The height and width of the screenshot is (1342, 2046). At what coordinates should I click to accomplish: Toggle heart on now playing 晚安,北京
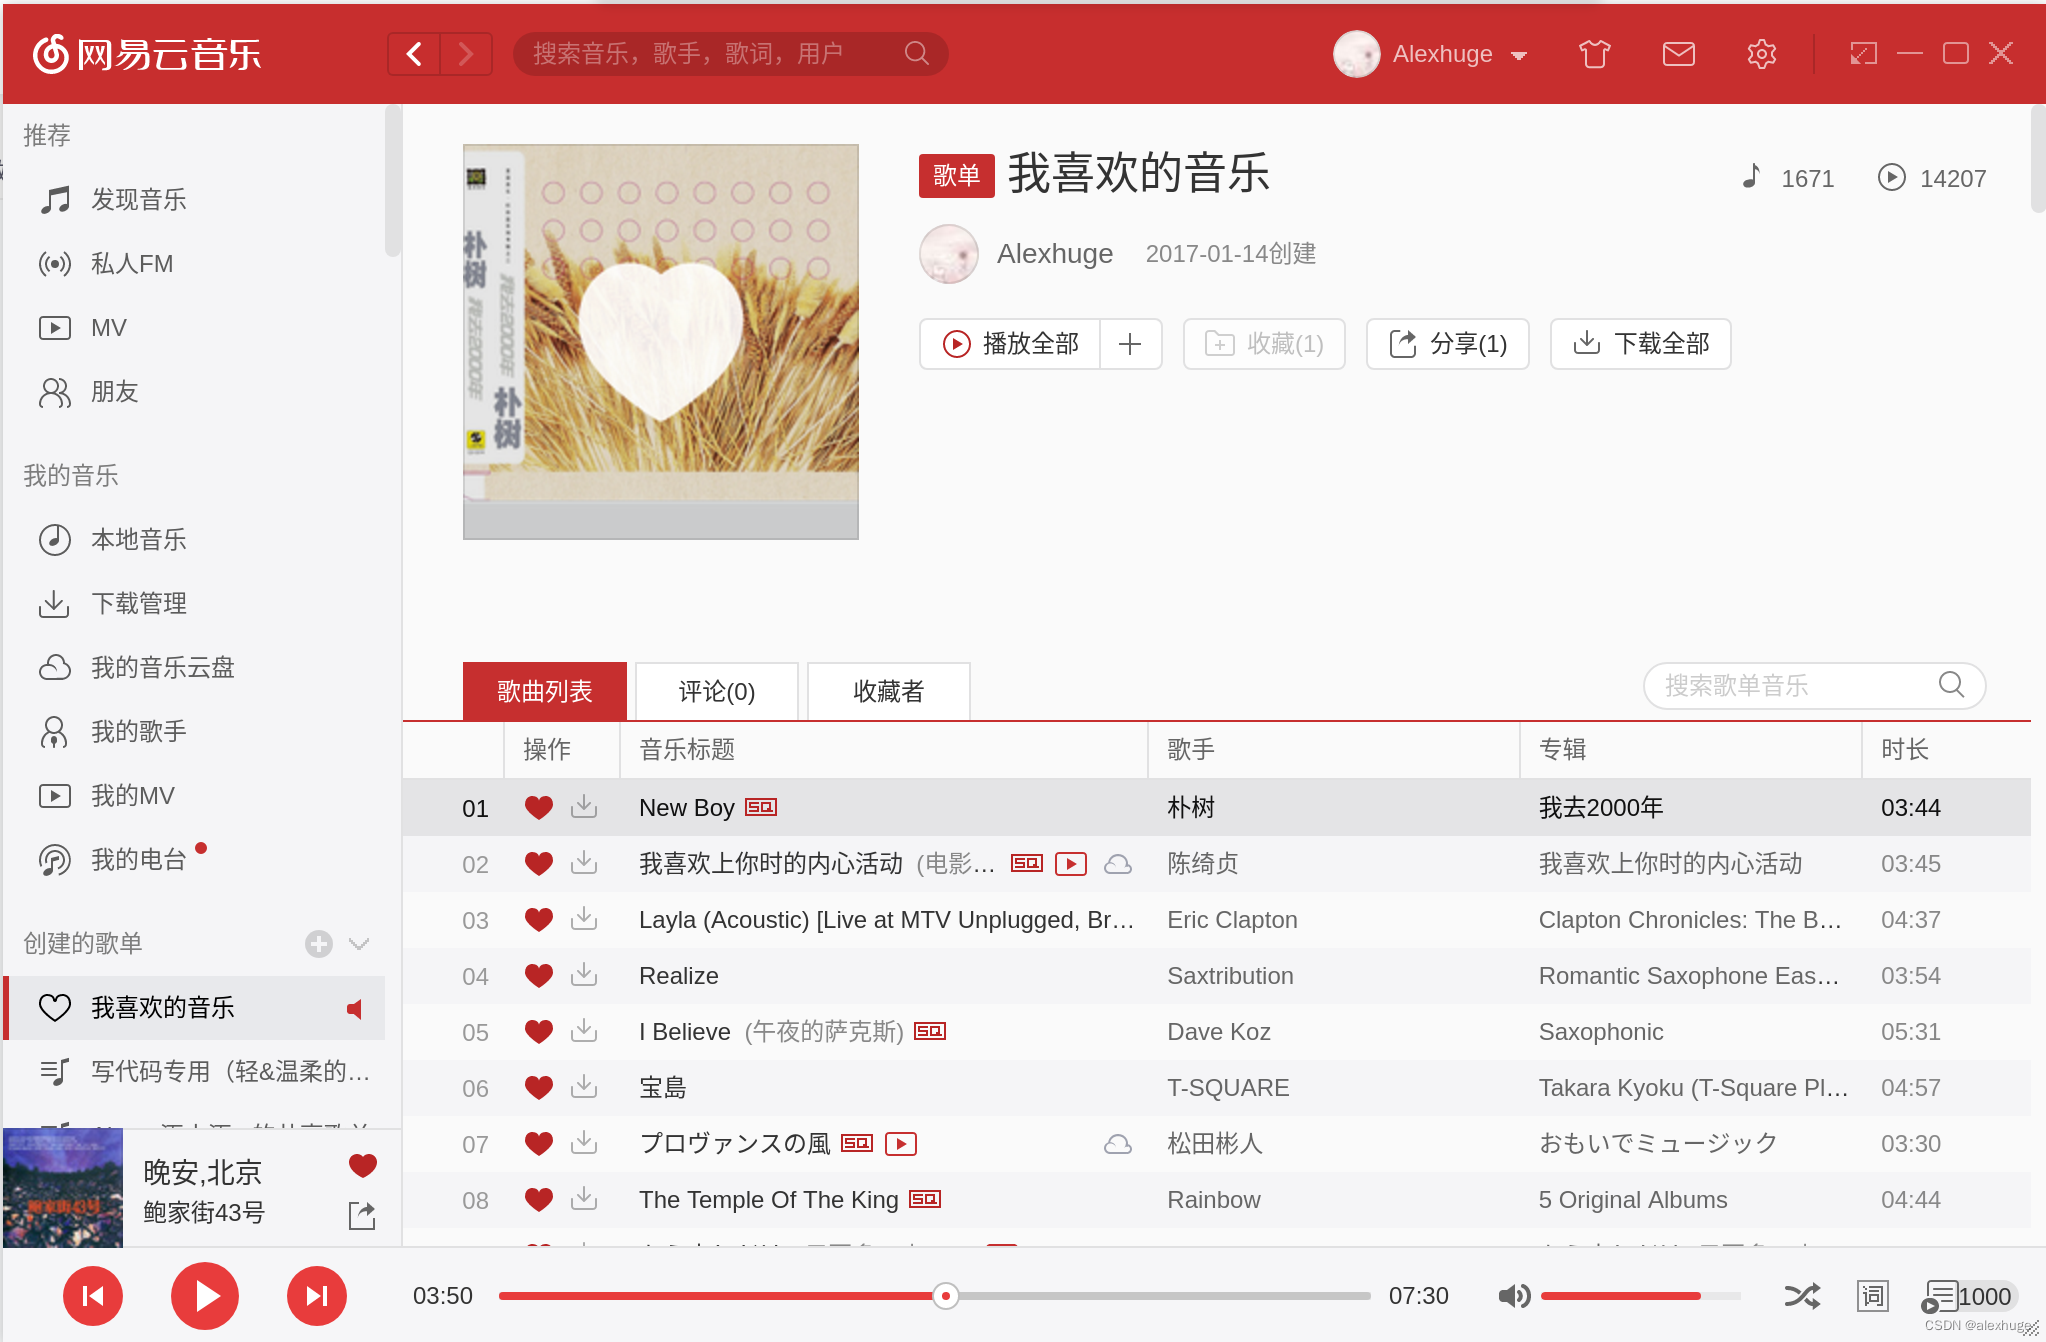(x=362, y=1165)
